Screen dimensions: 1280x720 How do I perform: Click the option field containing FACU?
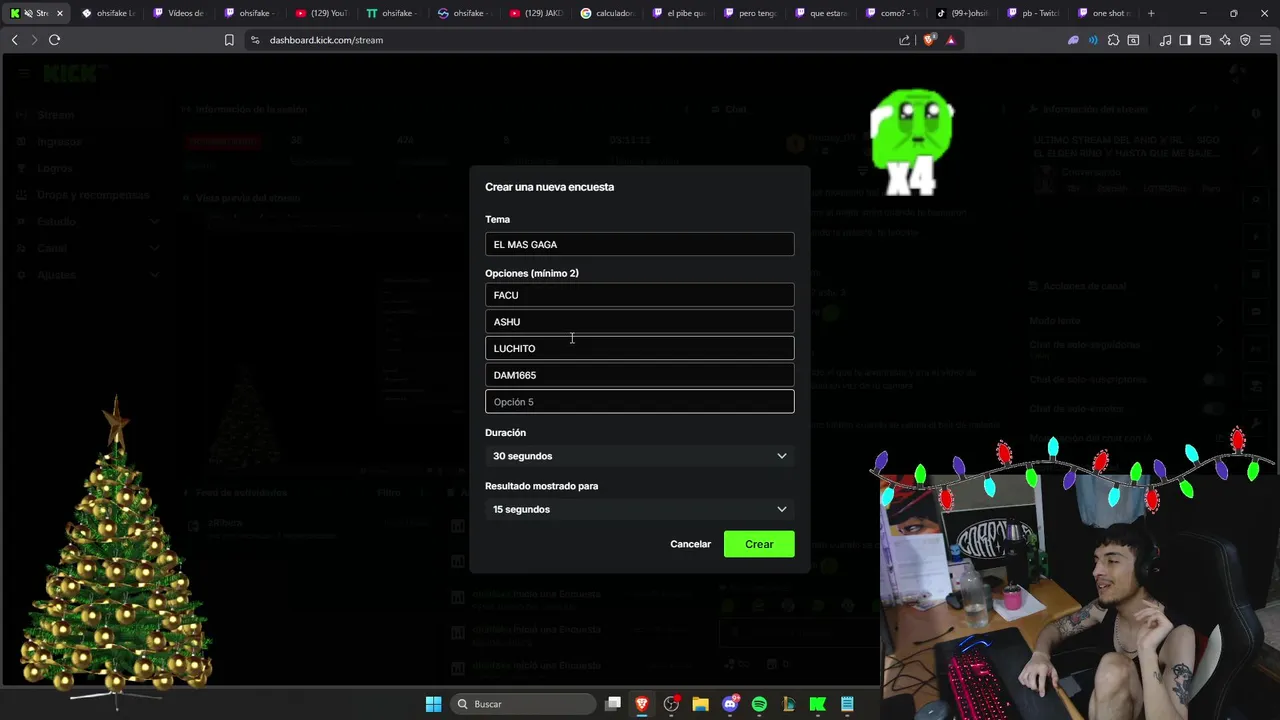640,295
